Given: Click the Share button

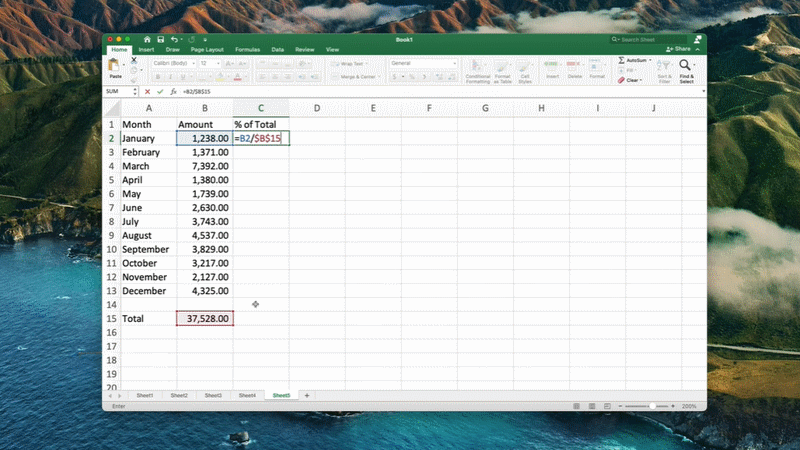Looking at the screenshot, I should point(678,49).
